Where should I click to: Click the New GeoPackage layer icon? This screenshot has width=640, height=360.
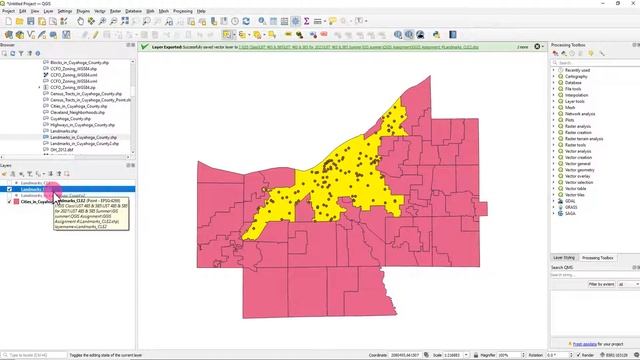(x=20, y=35)
